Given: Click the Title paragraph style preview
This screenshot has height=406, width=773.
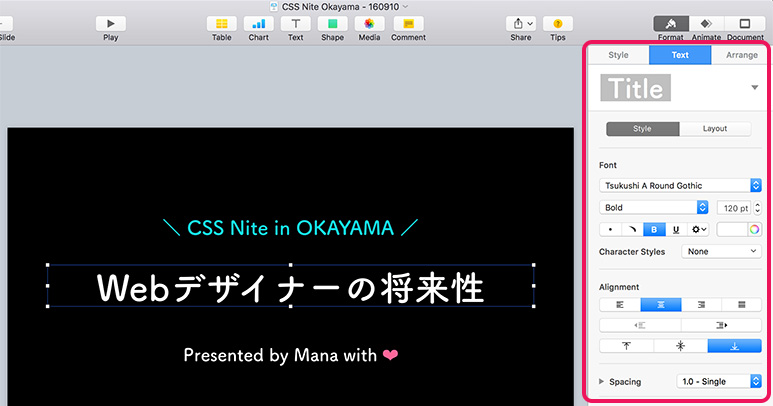Looking at the screenshot, I should [x=635, y=88].
